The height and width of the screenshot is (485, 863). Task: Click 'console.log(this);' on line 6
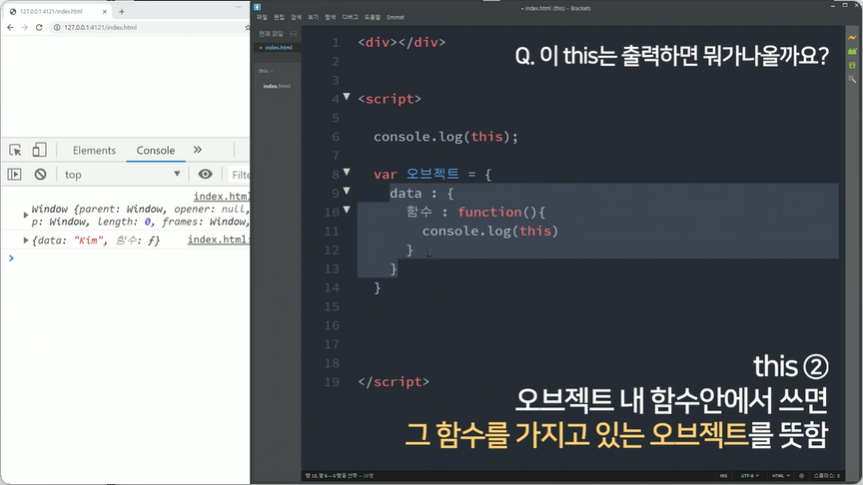point(446,137)
